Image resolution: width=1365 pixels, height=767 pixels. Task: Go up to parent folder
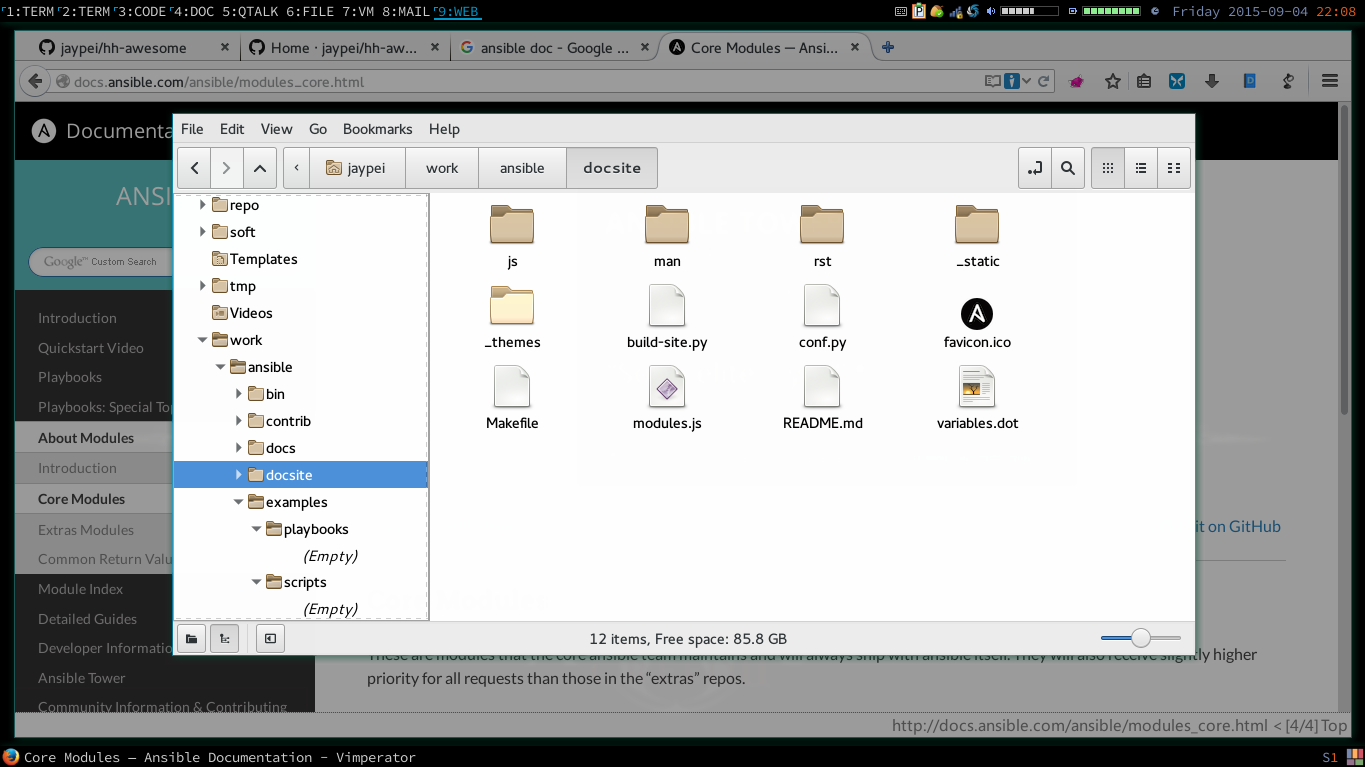point(260,168)
